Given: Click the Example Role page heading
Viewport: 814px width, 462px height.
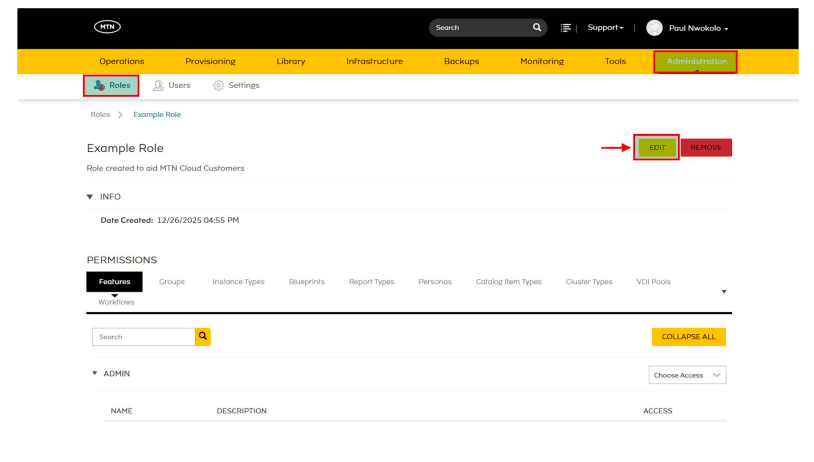Looking at the screenshot, I should (125, 148).
